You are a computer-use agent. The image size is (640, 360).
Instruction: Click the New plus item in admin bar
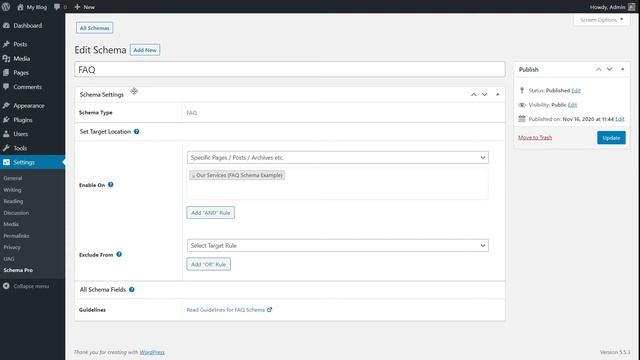(84, 7)
